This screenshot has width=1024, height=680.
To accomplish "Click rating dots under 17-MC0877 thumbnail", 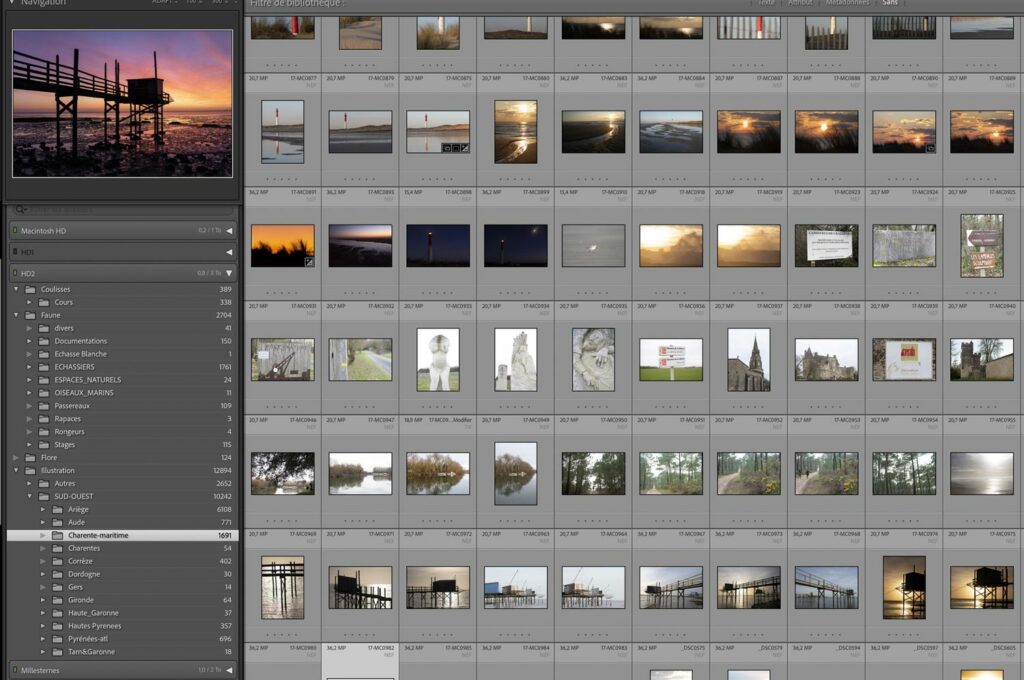I will [283, 178].
